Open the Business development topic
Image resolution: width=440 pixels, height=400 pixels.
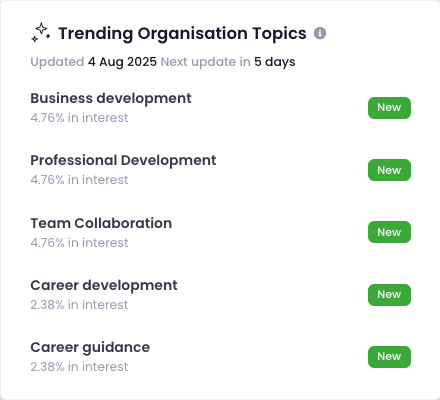pos(111,99)
